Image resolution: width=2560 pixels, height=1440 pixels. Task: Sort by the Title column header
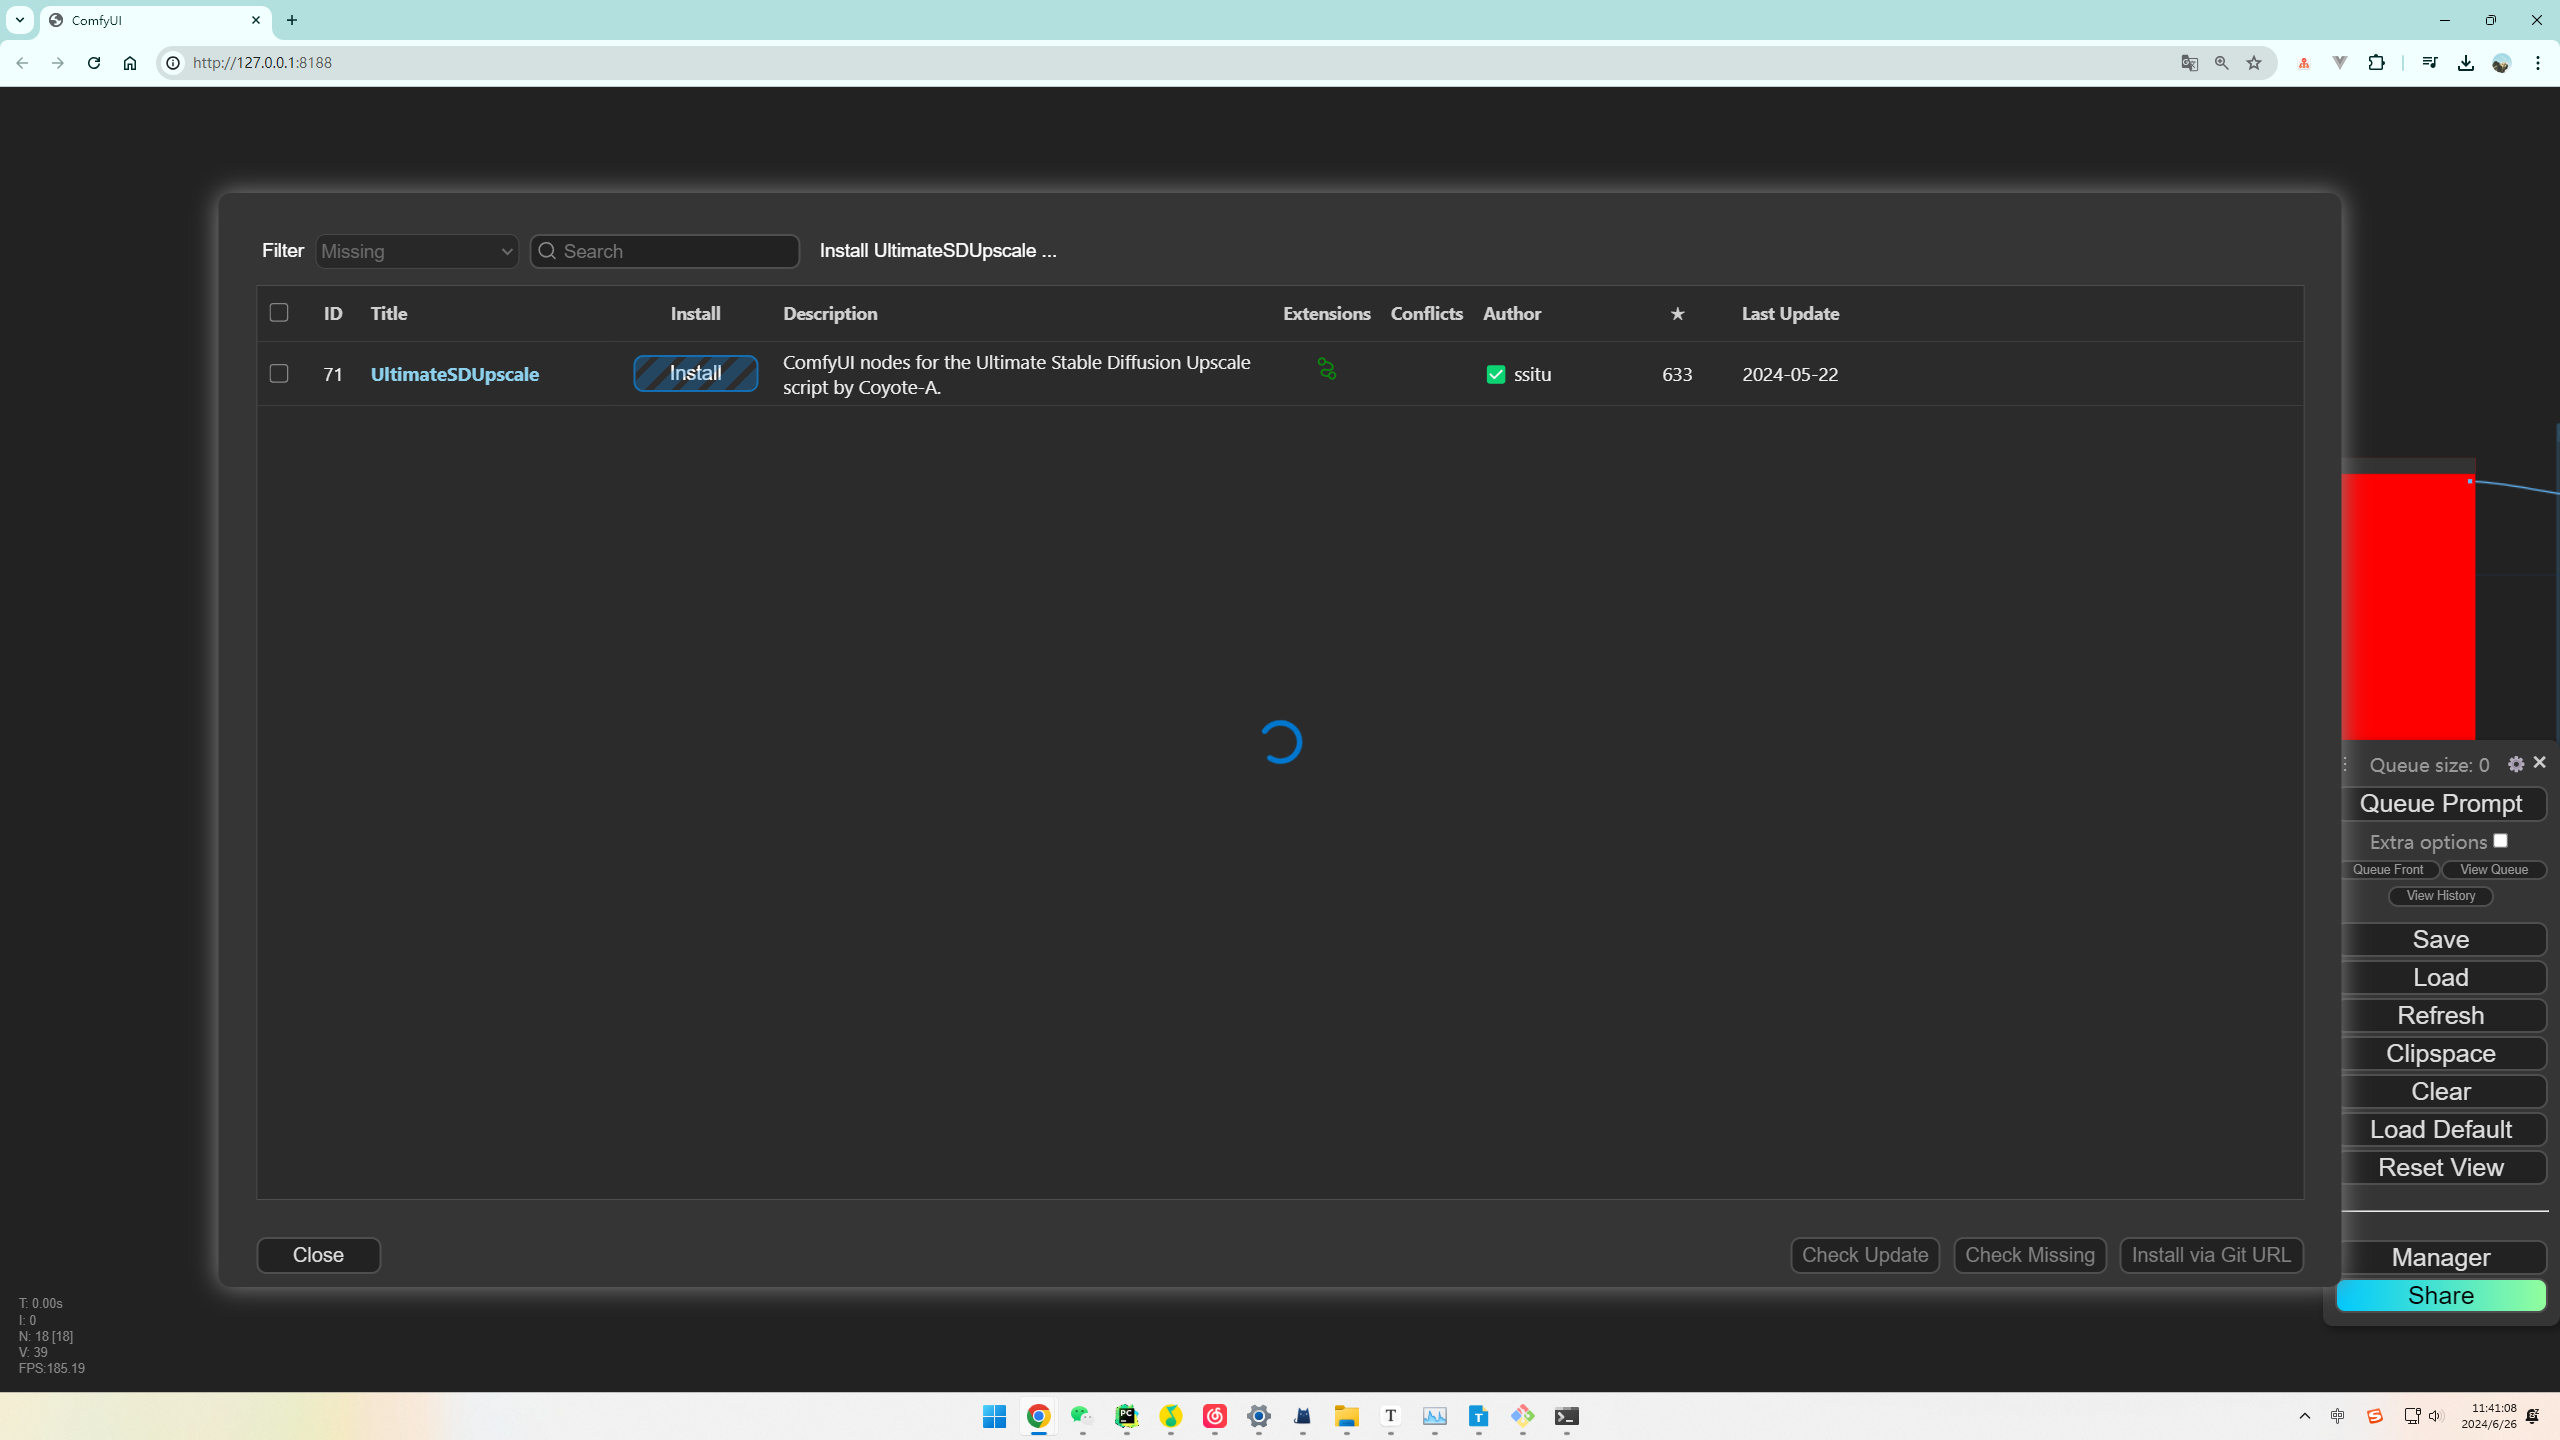pyautogui.click(x=389, y=314)
